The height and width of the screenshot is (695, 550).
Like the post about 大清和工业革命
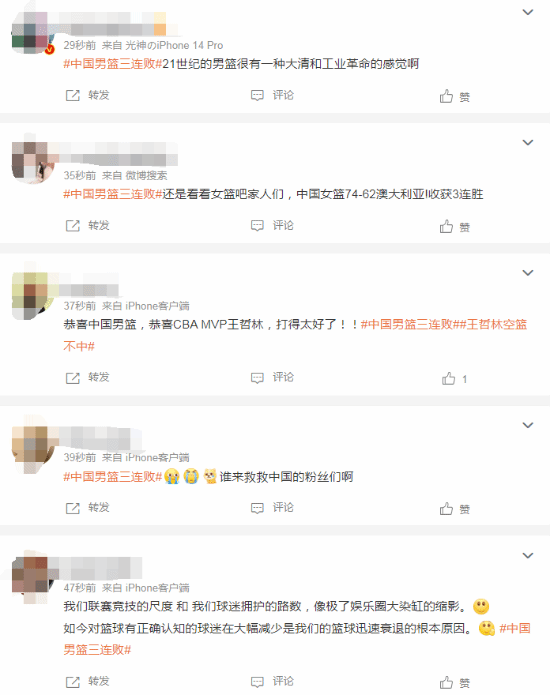tap(446, 96)
